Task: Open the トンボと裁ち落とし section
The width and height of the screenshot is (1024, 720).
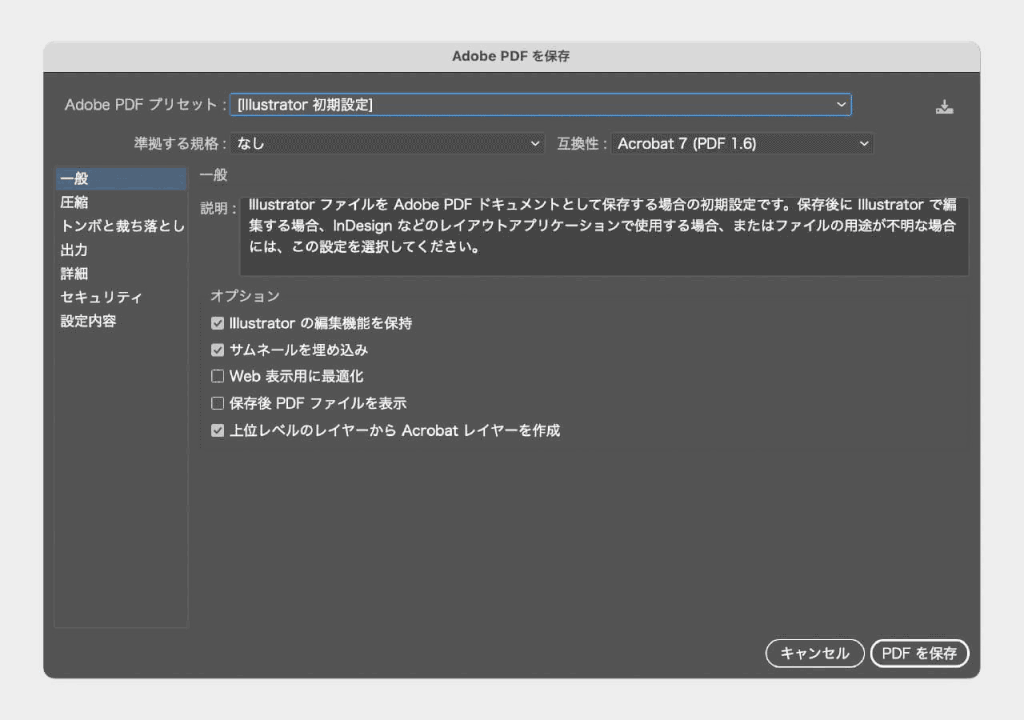Action: click(121, 226)
